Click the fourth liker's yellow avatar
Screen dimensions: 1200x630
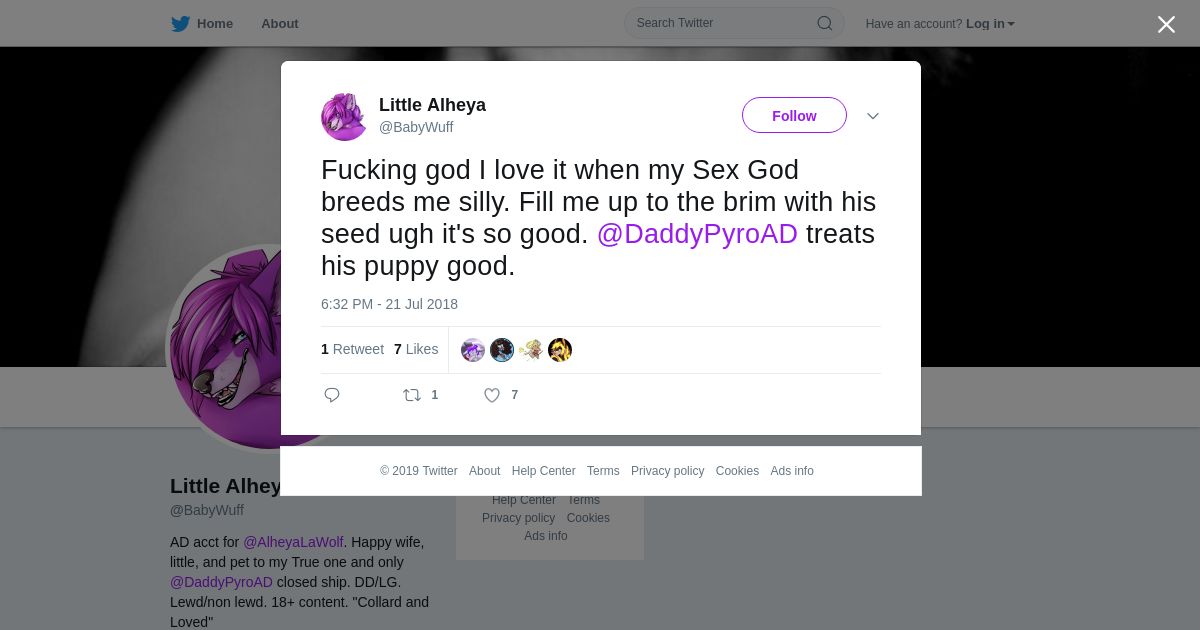tap(560, 350)
